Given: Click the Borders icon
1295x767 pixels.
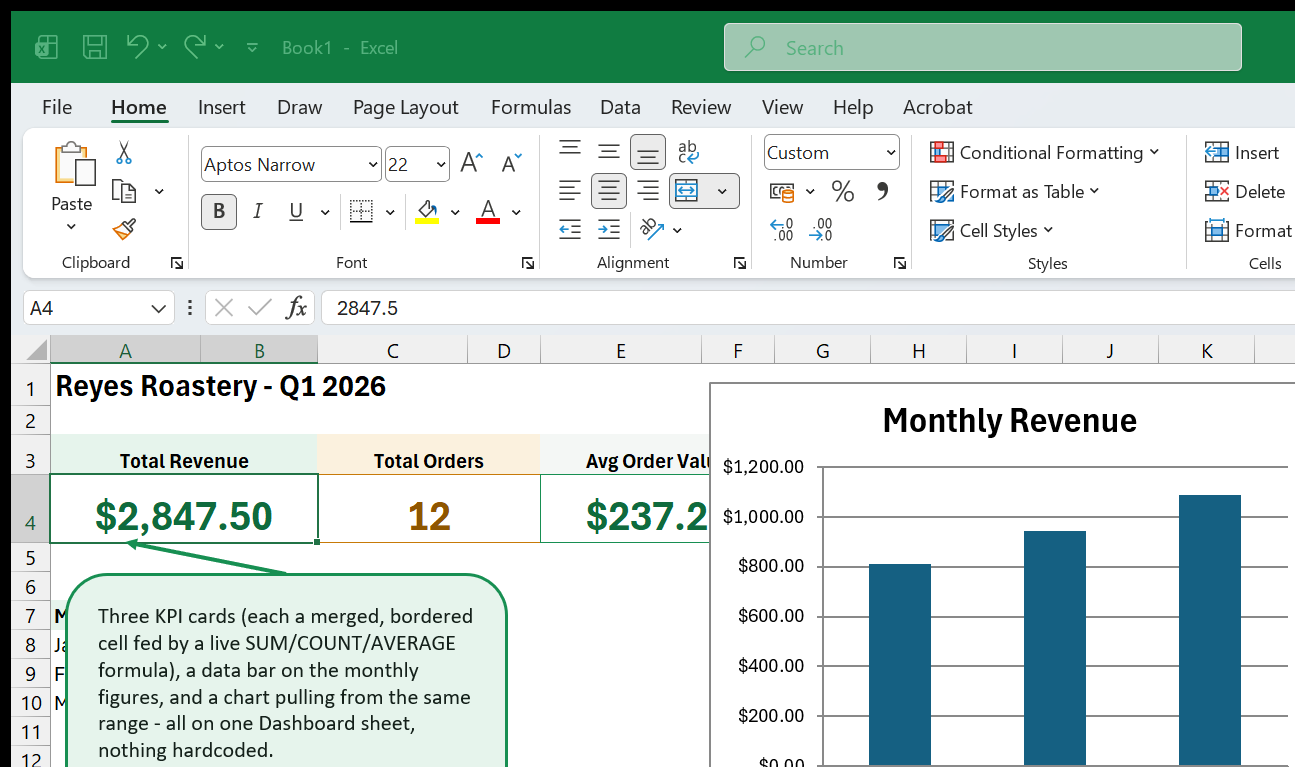Looking at the screenshot, I should [x=361, y=211].
